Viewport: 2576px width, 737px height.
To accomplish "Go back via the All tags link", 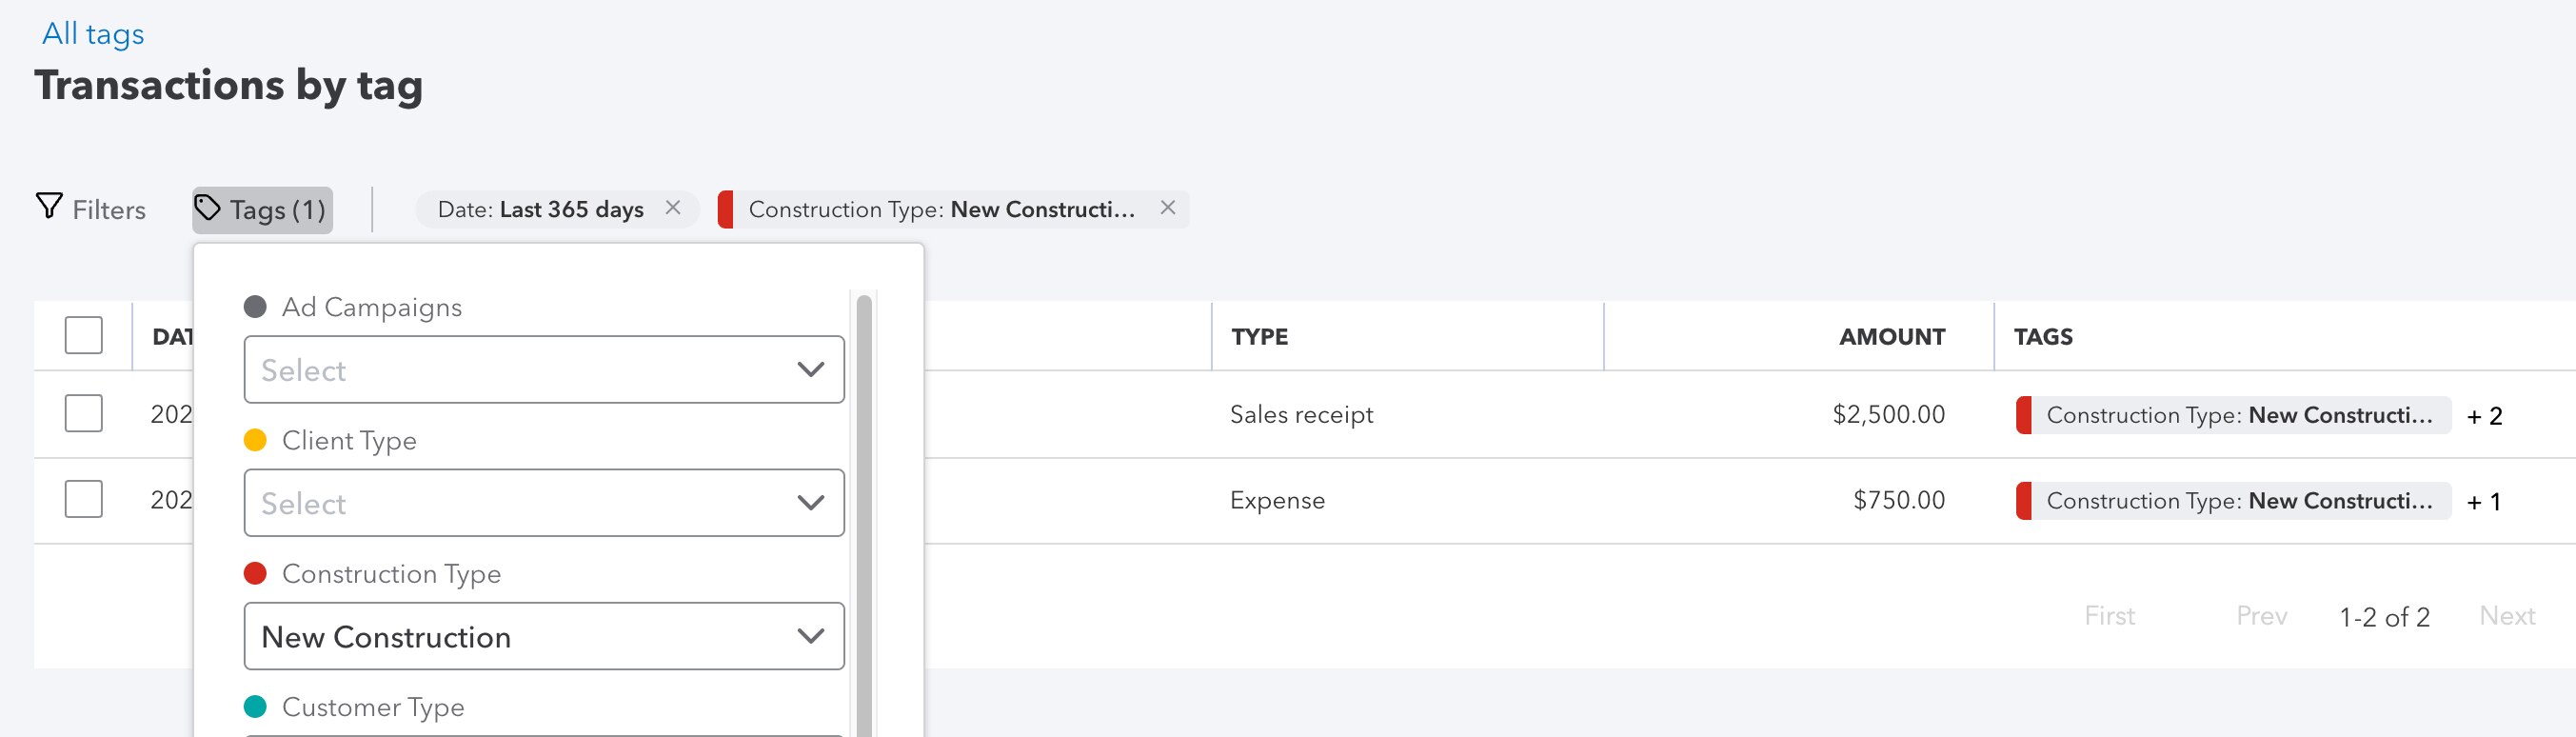I will coord(93,34).
